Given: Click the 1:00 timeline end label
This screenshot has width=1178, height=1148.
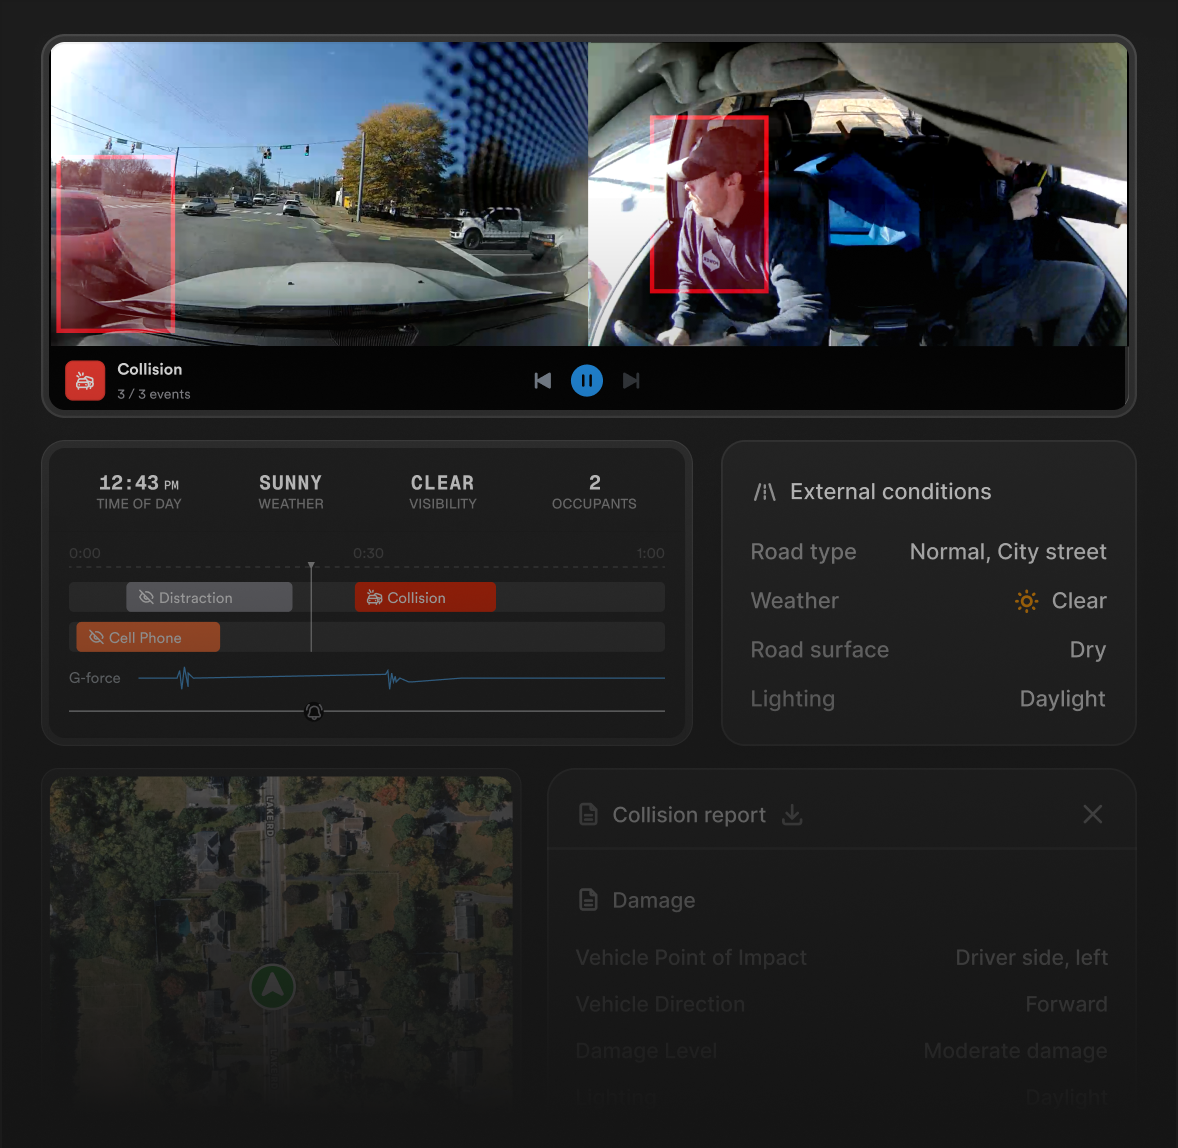Looking at the screenshot, I should (651, 553).
